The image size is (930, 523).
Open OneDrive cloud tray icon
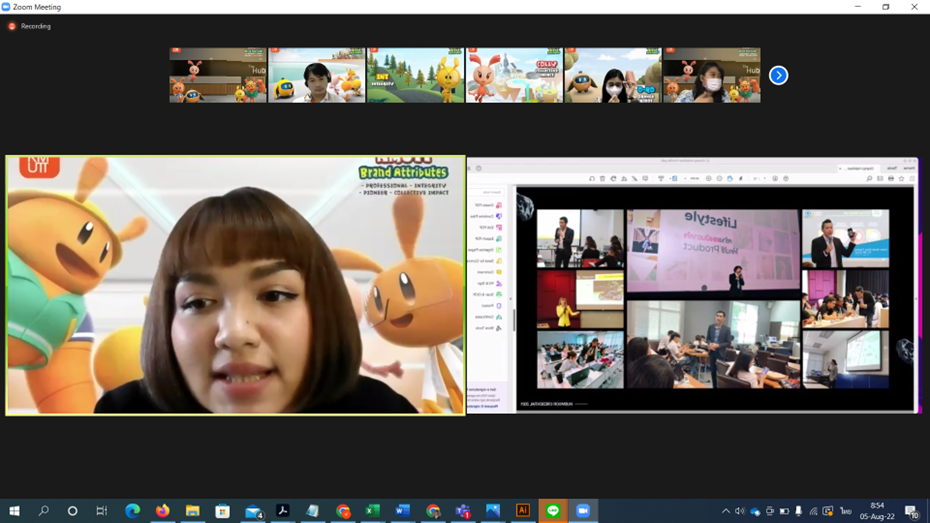[755, 511]
